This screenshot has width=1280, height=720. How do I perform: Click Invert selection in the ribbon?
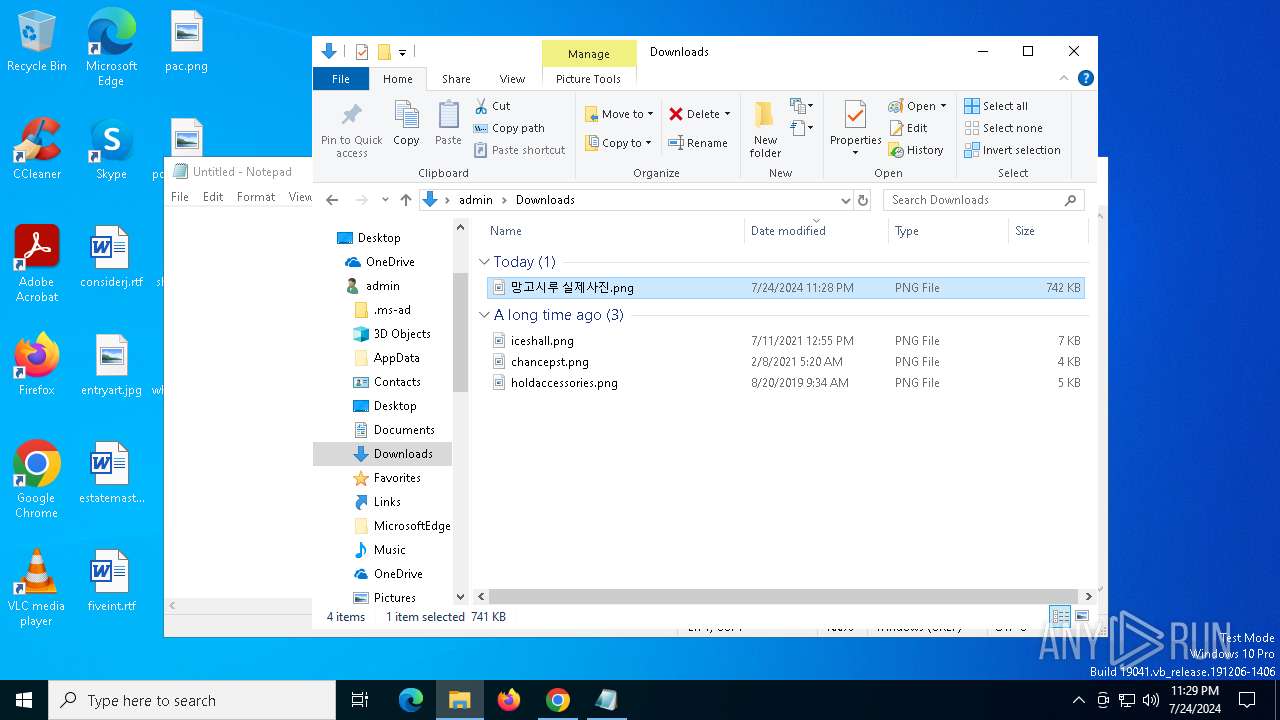pyautogui.click(x=1012, y=150)
